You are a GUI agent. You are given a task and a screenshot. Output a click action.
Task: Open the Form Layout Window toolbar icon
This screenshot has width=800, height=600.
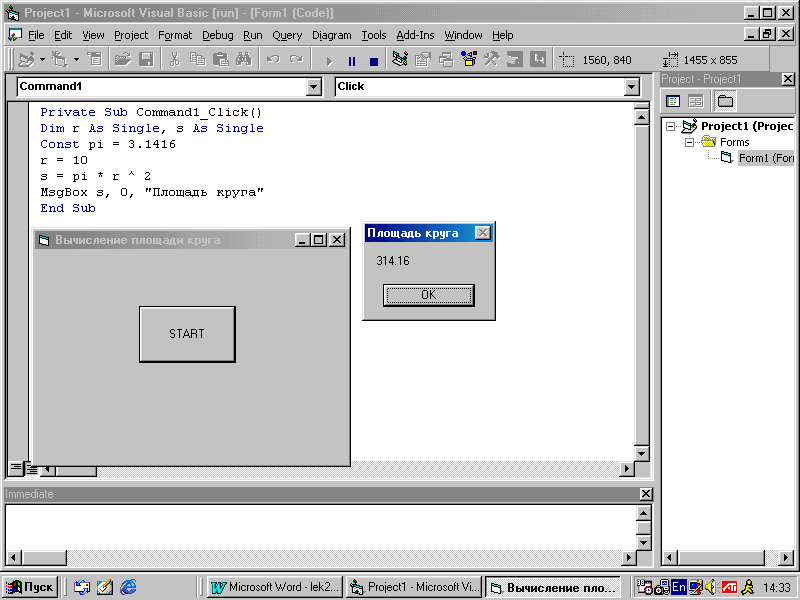(446, 60)
